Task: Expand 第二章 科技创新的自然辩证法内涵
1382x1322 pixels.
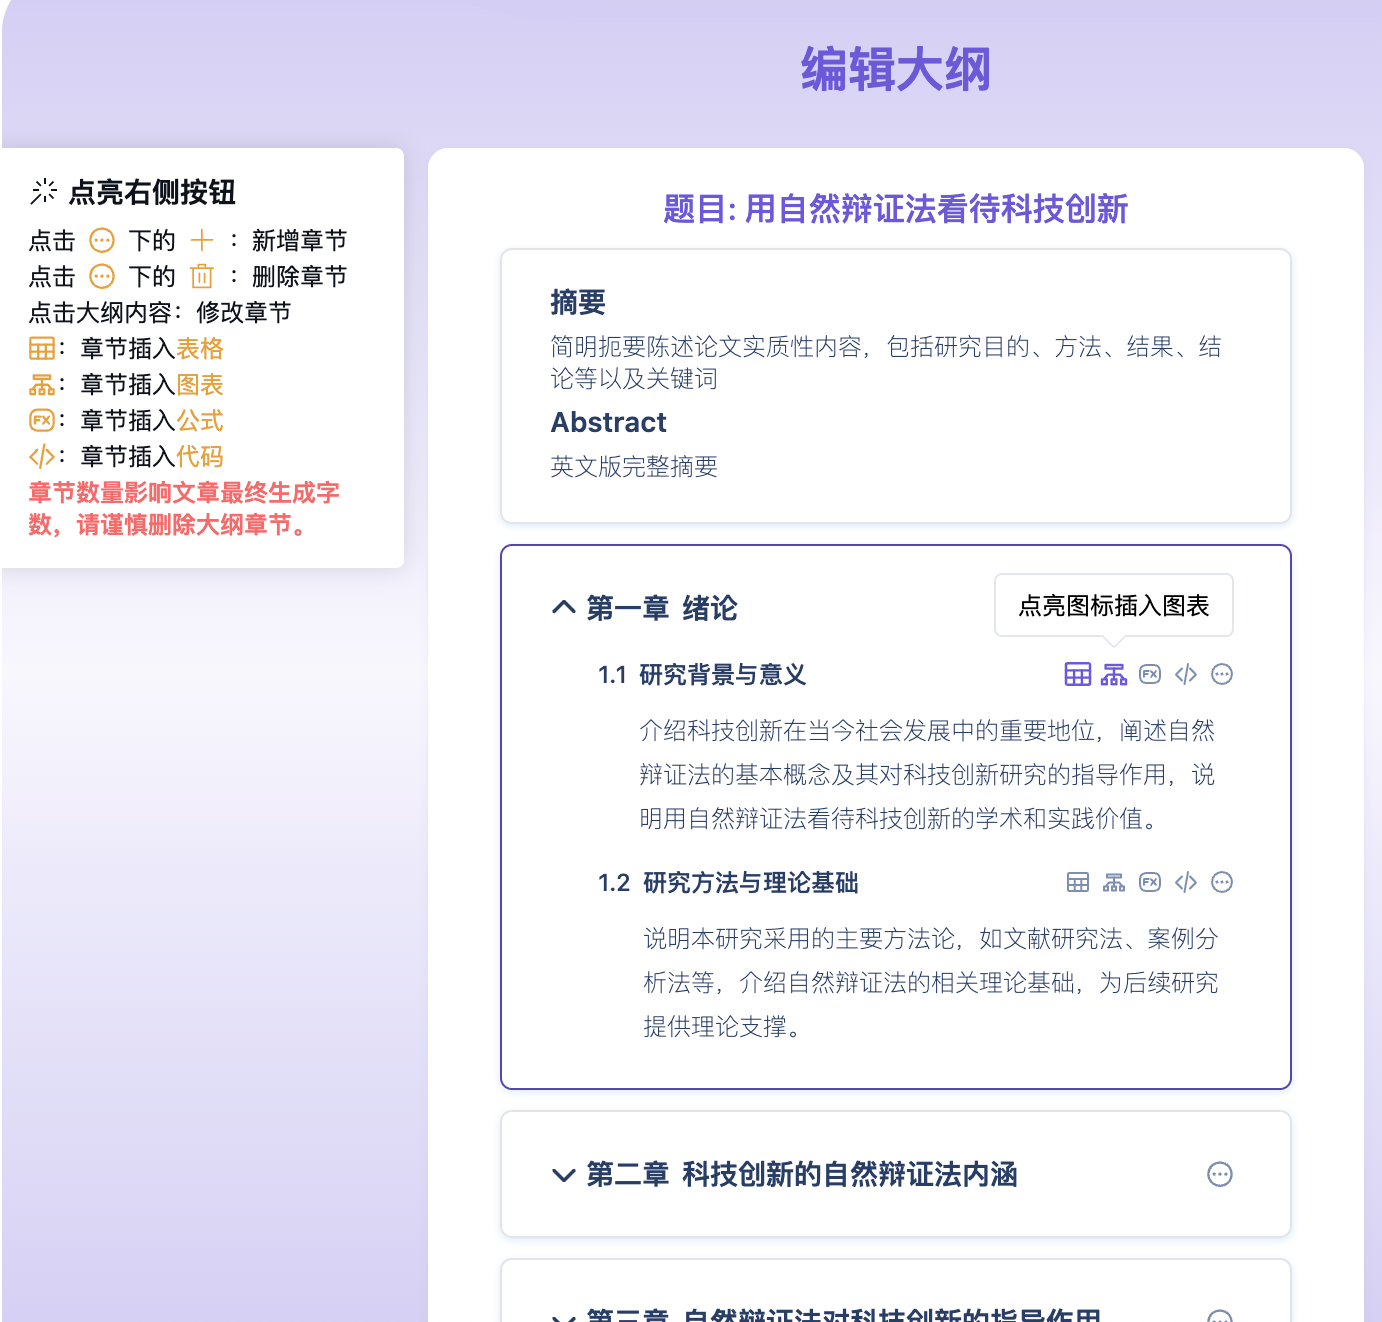Action: [x=562, y=1177]
